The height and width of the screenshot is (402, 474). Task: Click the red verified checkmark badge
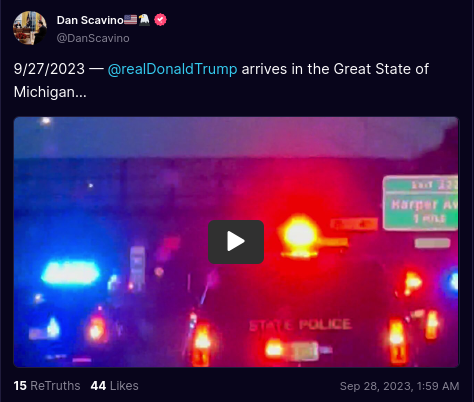click(x=160, y=20)
